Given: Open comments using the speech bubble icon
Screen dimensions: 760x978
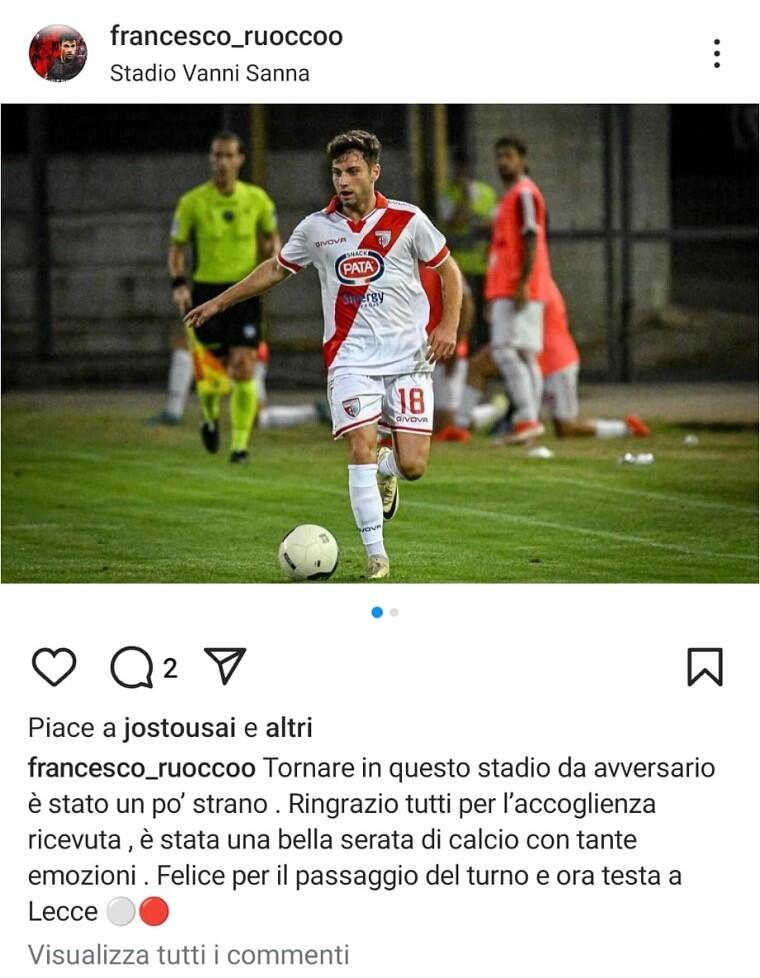Looking at the screenshot, I should [x=132, y=667].
